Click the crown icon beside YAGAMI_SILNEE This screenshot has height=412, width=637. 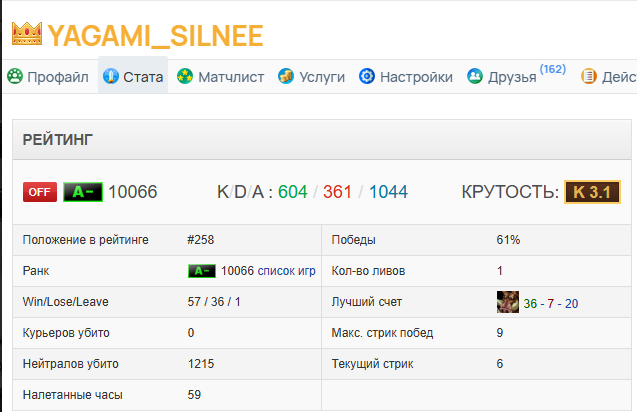click(x=27, y=33)
